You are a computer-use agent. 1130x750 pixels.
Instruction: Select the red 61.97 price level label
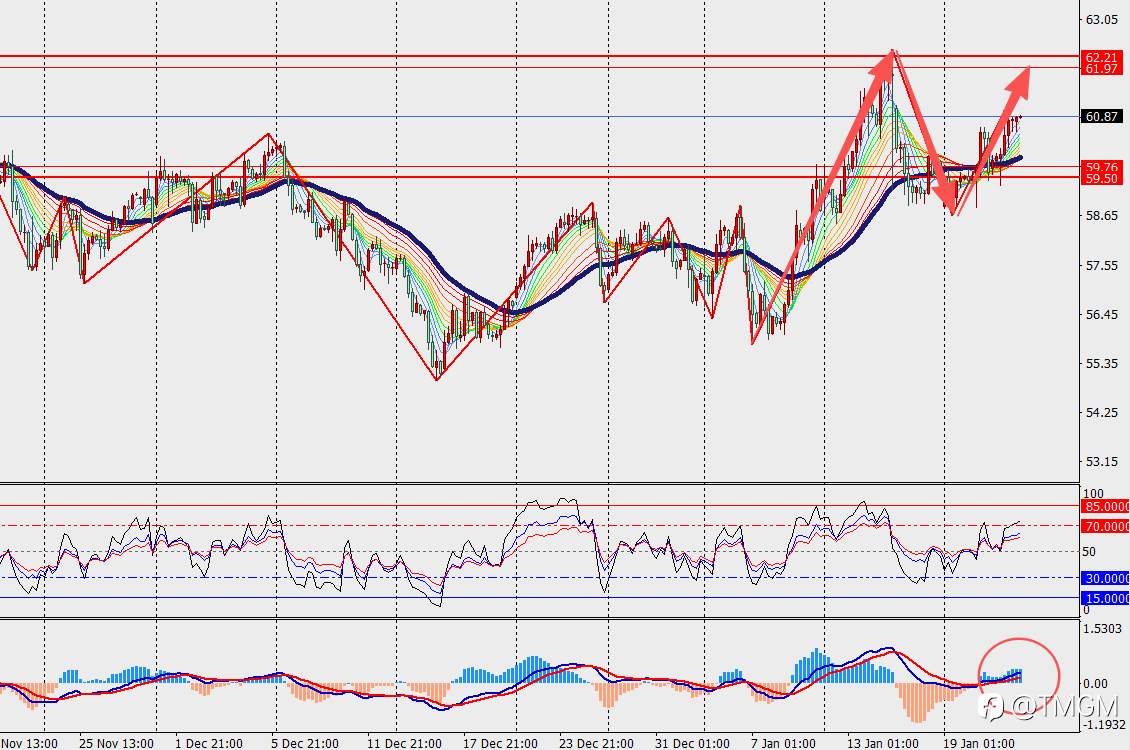tap(1101, 68)
